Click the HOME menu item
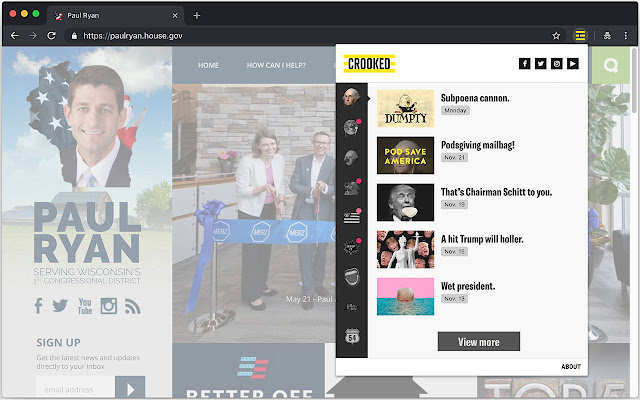This screenshot has height=400, width=640. (x=208, y=65)
